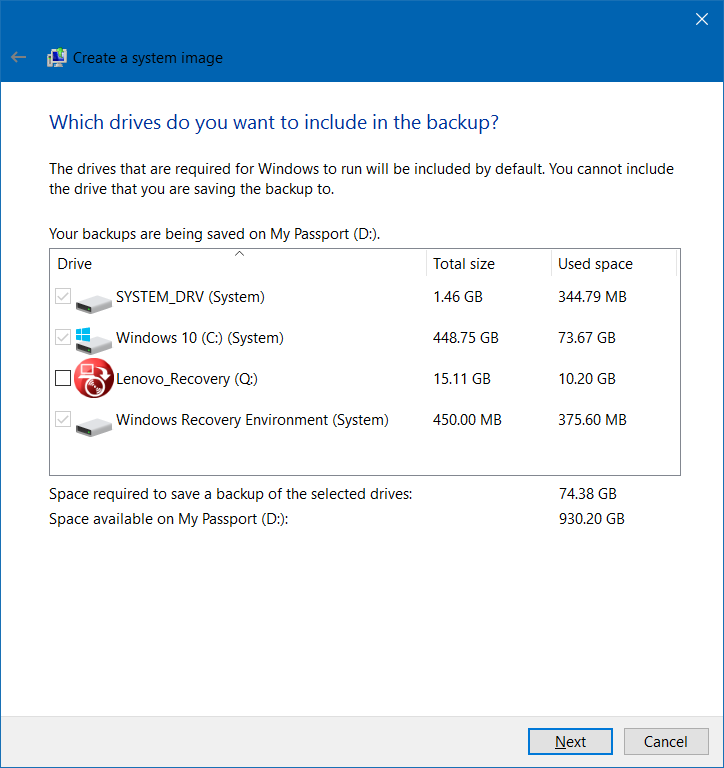Click the red Lenovo_Recovery drive icon
Image resolution: width=724 pixels, height=768 pixels.
point(94,378)
